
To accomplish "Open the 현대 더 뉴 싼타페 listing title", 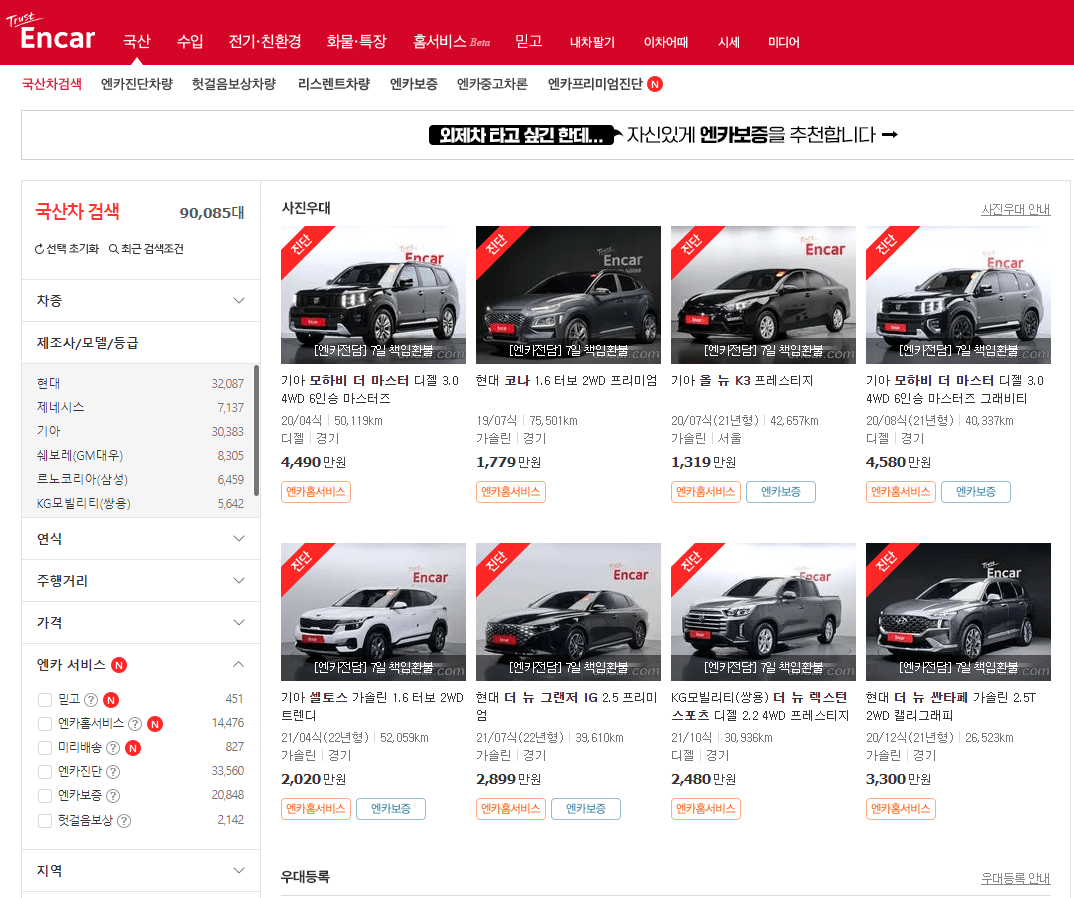I will [951, 706].
